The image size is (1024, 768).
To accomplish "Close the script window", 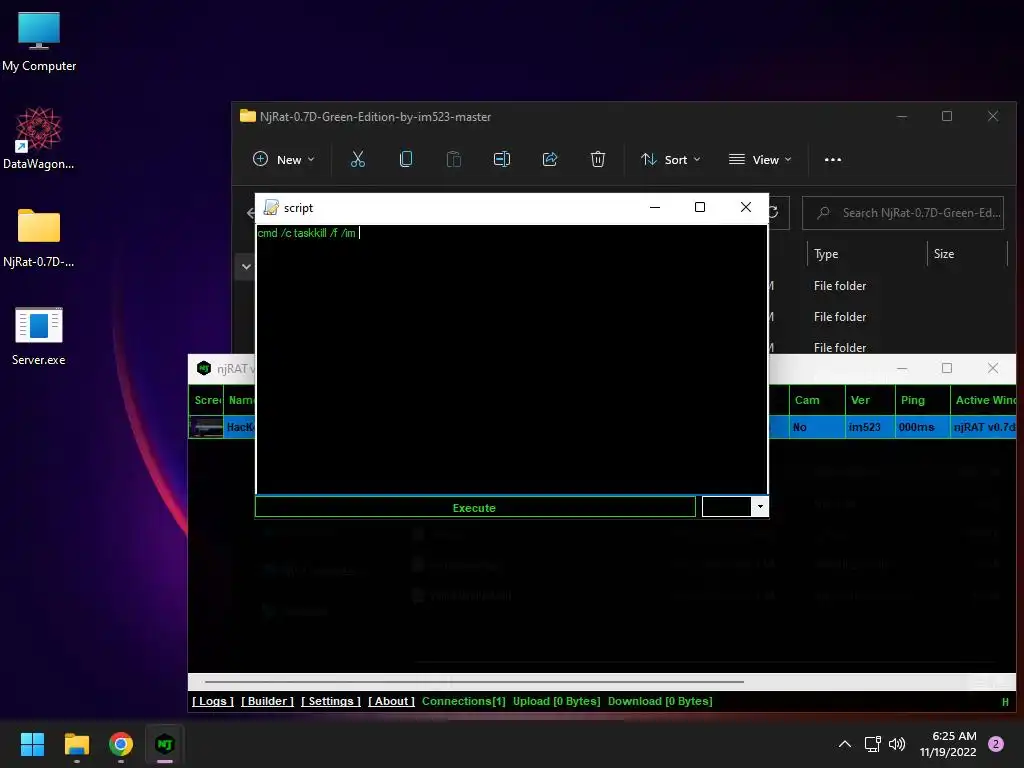I will pyautogui.click(x=746, y=207).
